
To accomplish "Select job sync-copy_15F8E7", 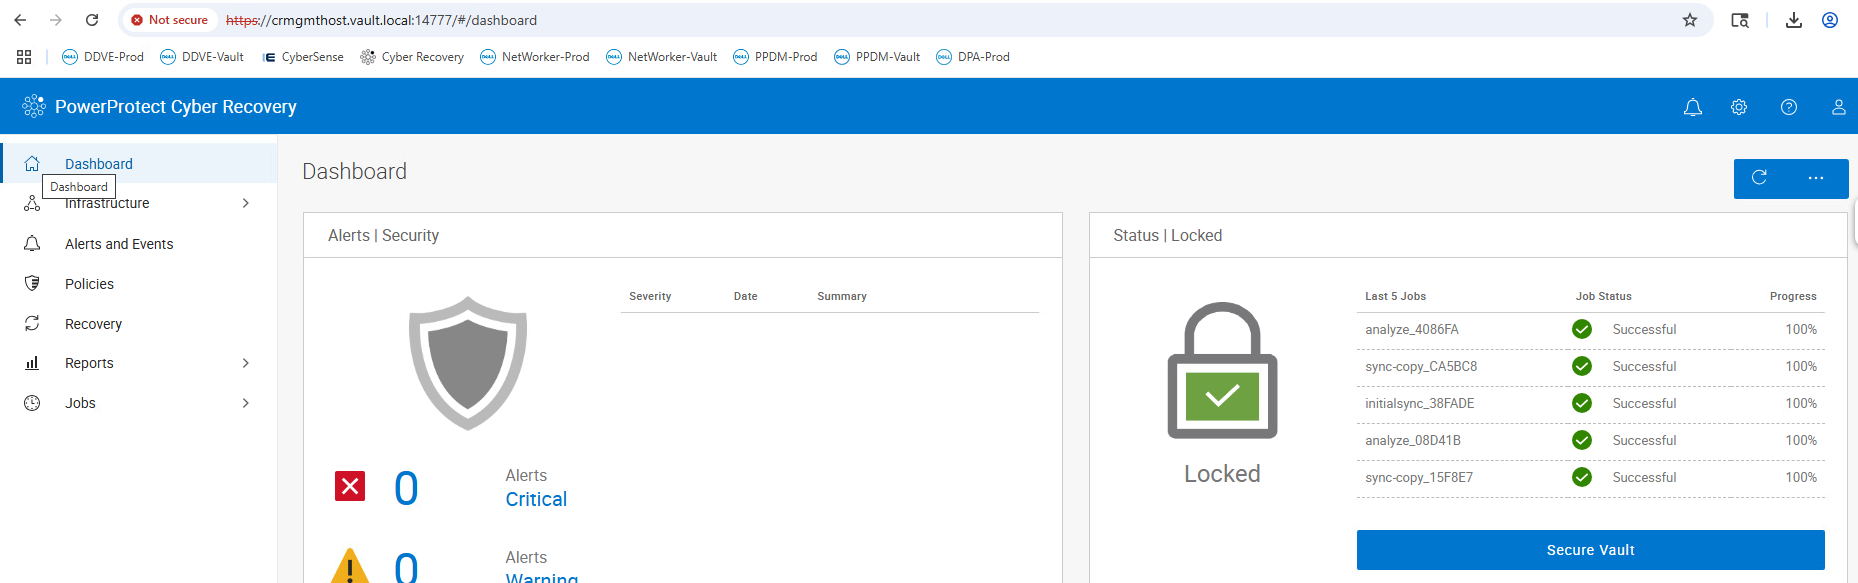I will 1419,477.
